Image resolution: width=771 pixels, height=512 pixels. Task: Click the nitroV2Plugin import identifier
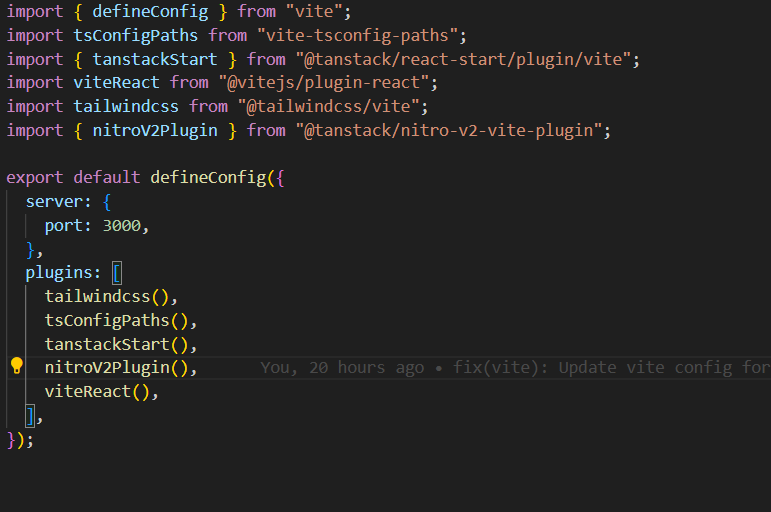point(155,131)
